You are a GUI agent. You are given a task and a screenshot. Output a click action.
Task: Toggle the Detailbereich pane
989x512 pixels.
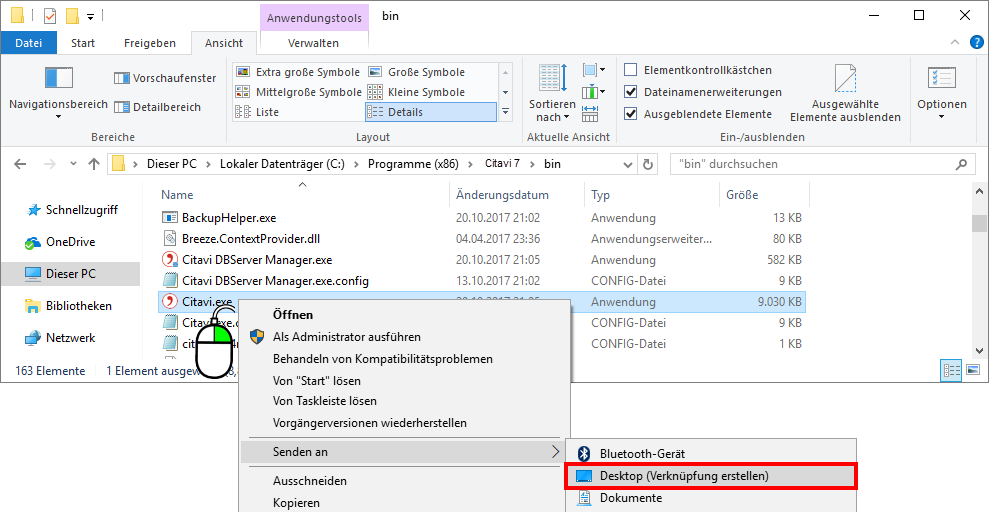[x=158, y=107]
